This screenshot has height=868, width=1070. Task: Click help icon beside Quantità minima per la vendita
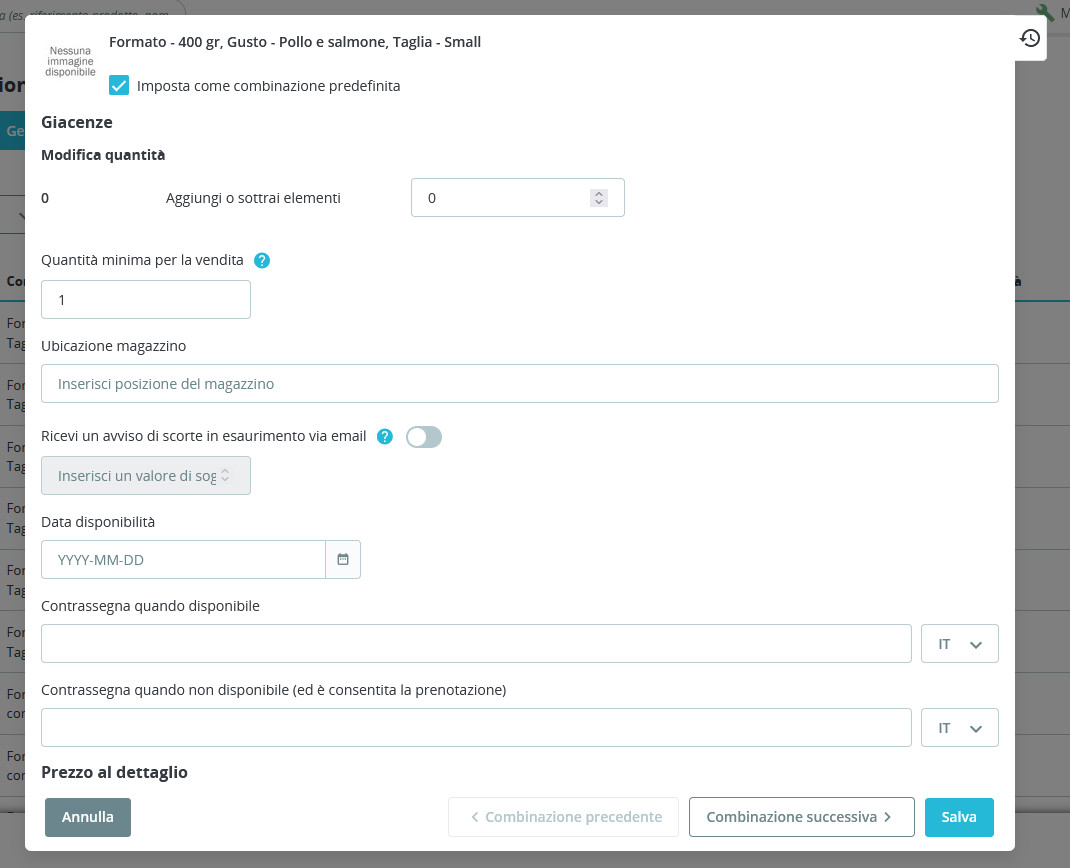pyautogui.click(x=262, y=261)
